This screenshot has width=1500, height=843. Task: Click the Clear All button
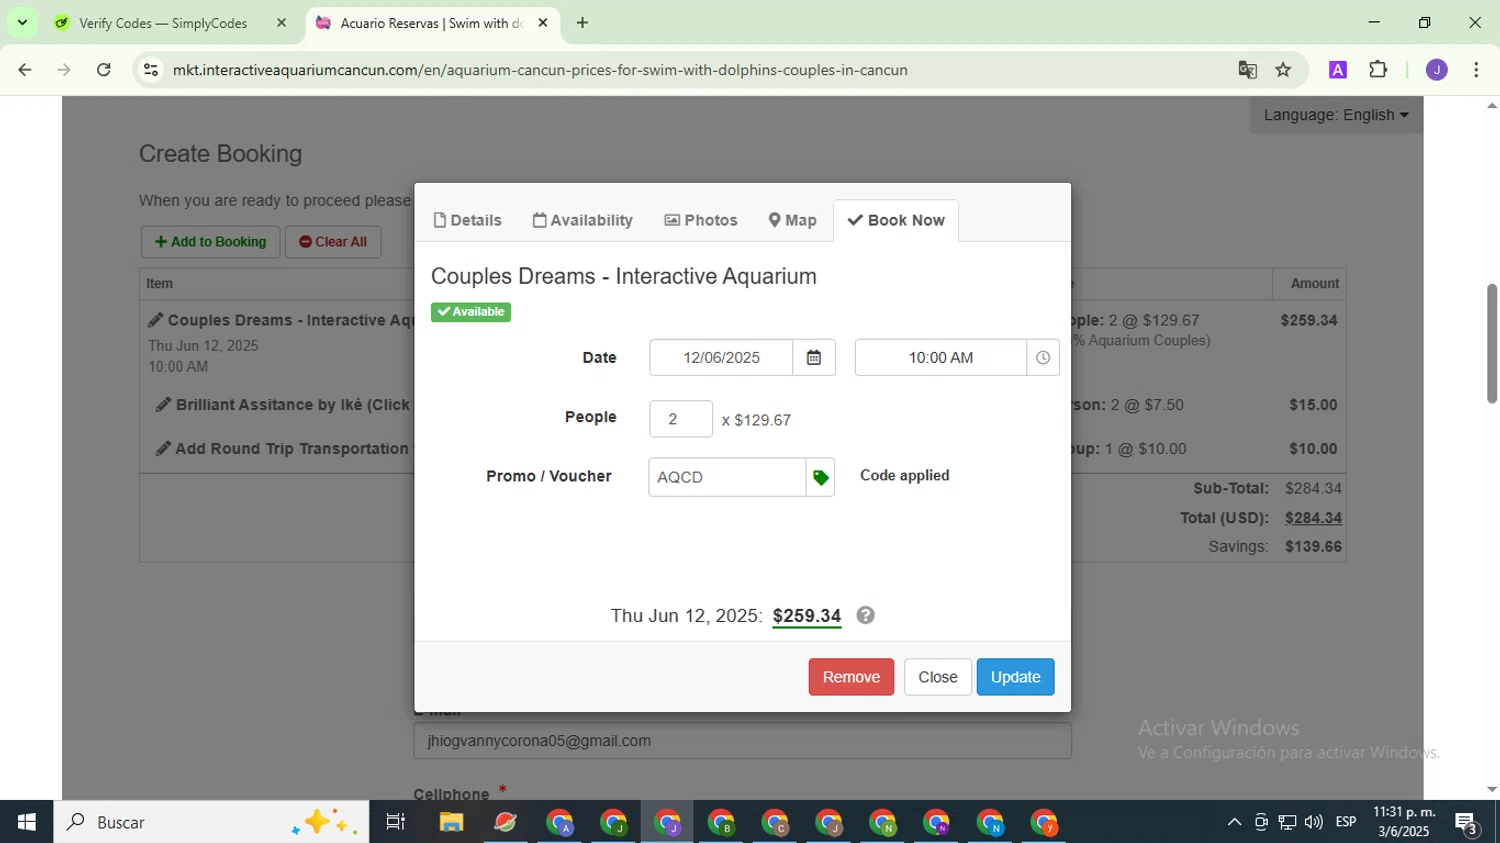(x=333, y=242)
